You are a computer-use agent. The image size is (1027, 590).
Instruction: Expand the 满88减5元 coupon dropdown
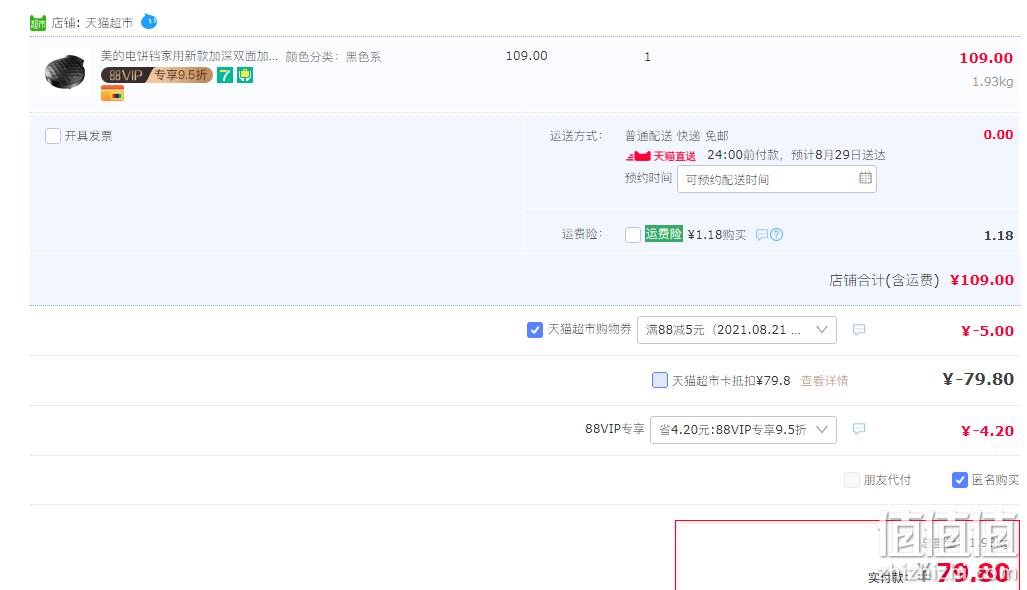coord(737,330)
